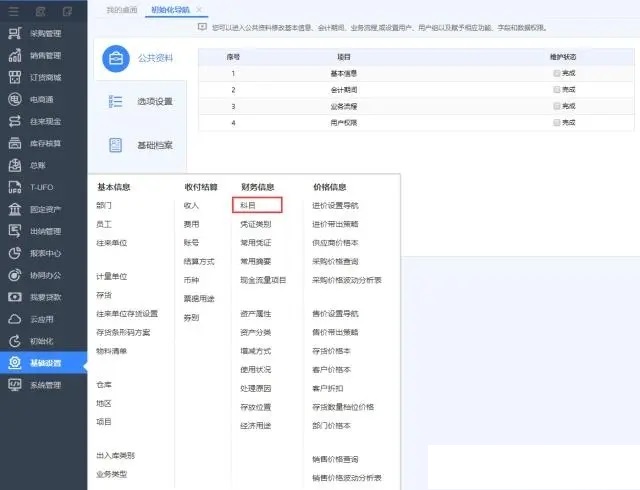Open 存货条形码方案 menu entry
The image size is (640, 490).
[x=123, y=332]
